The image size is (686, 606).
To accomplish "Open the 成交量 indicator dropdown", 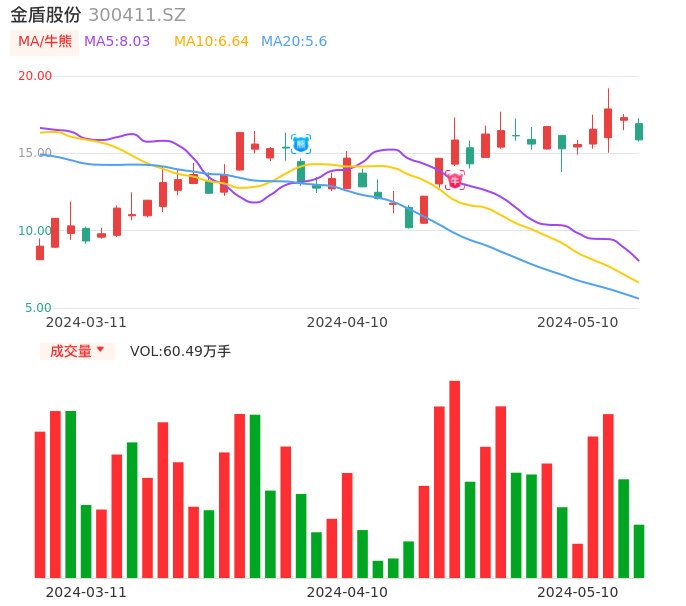I will point(77,351).
